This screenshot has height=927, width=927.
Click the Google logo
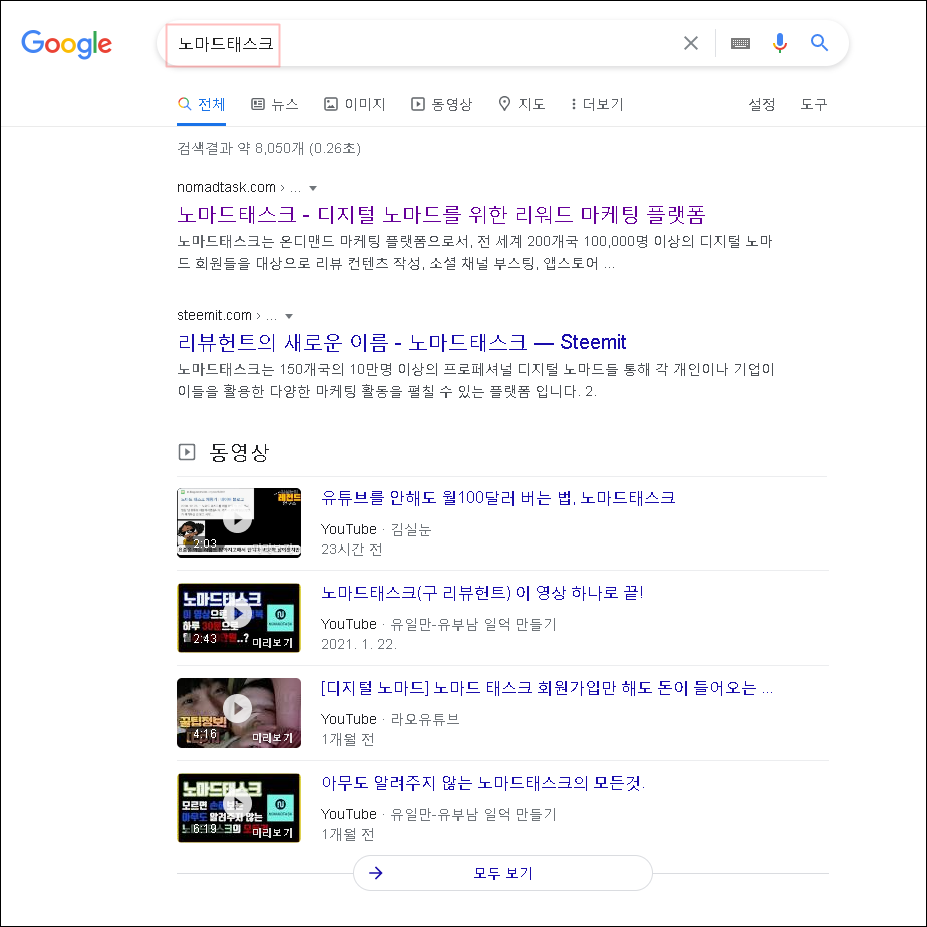click(66, 44)
